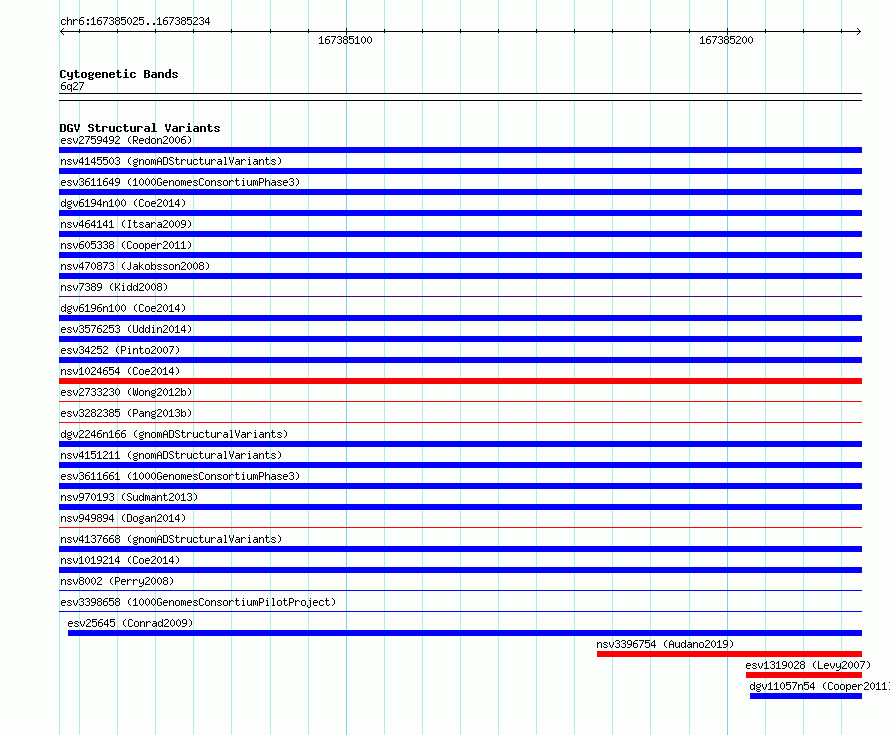
Task: Click the blue bar under esv2759492 (Redon2006)
Action: 460,150
